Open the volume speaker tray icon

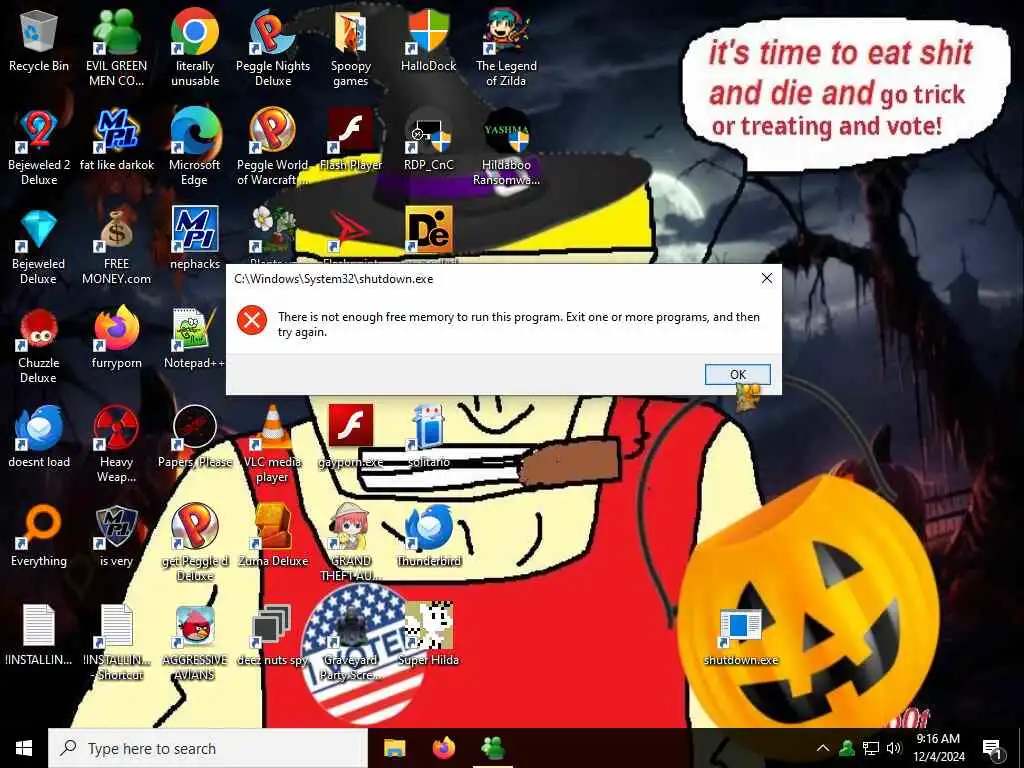tap(894, 748)
